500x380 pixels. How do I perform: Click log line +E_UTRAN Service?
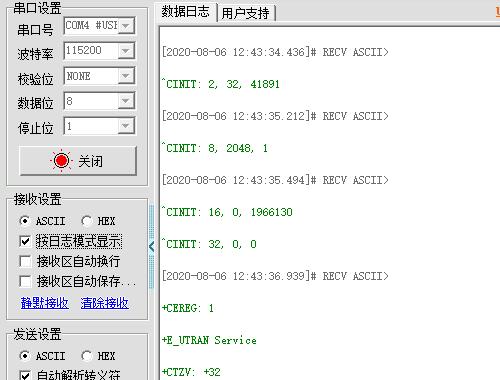click(209, 340)
